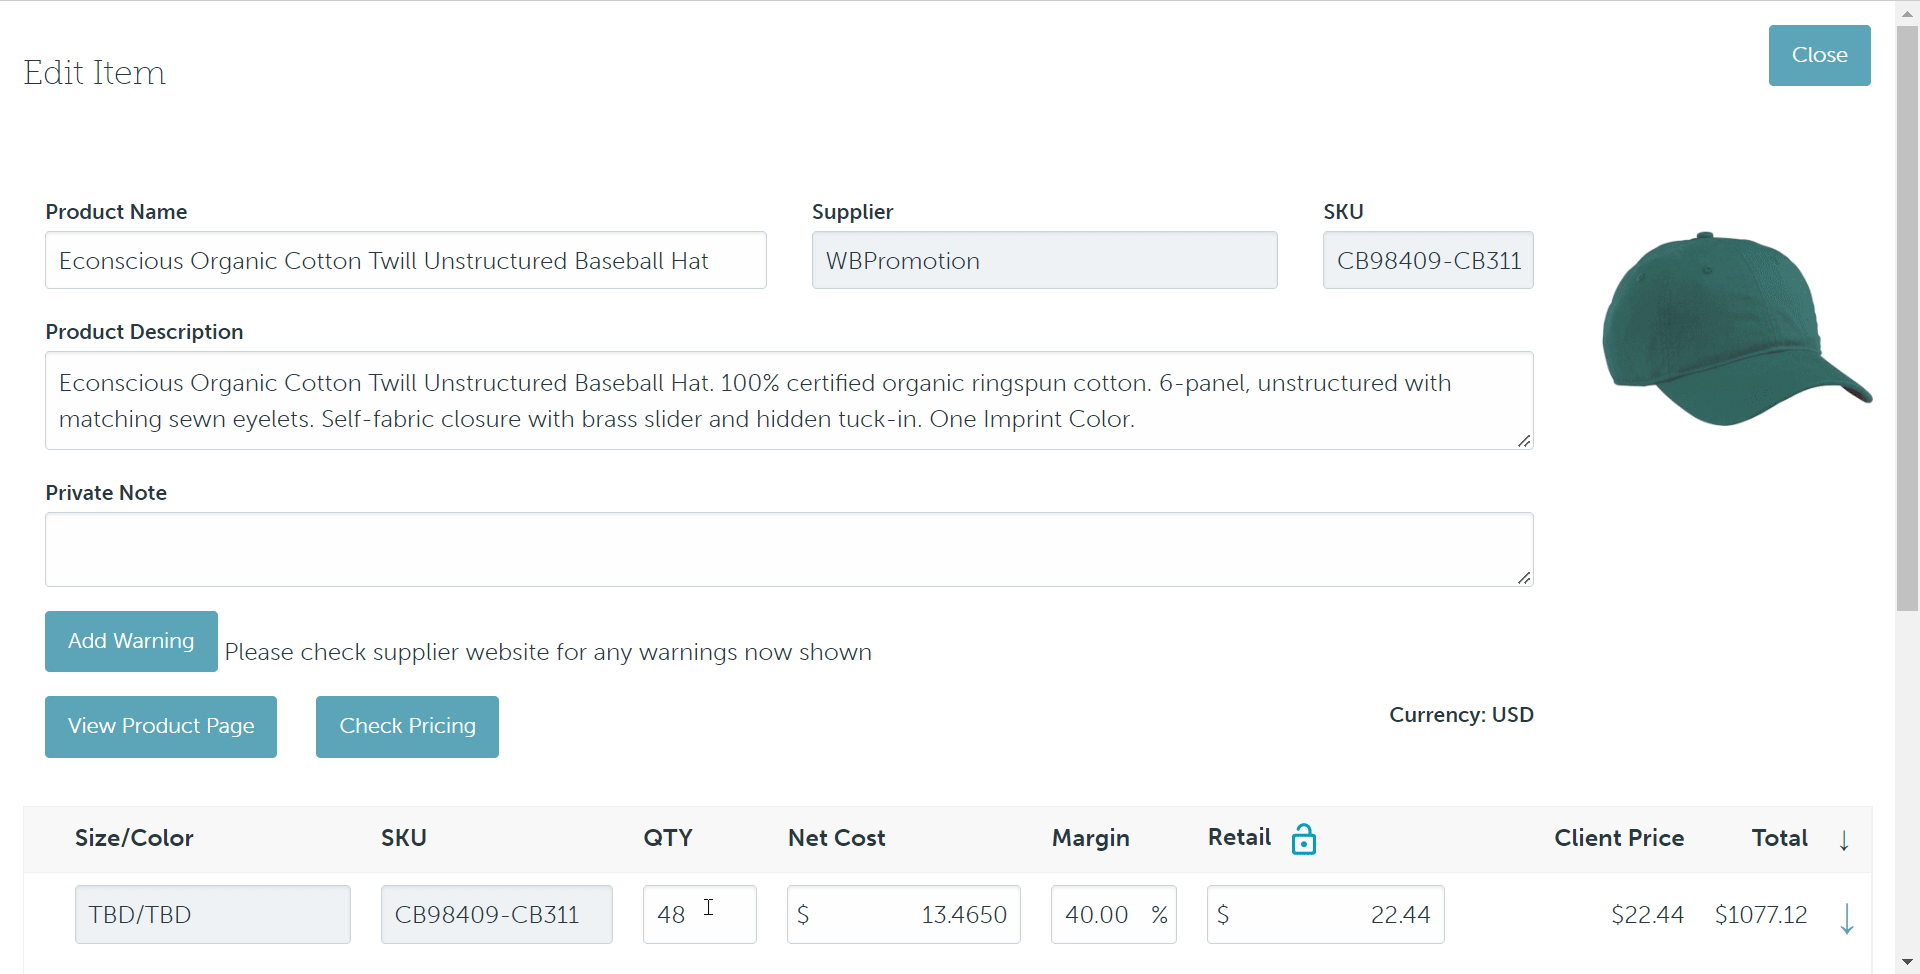Screen dimensions: 1920x974
Task: Click into the Product Description text area
Action: [x=788, y=401]
